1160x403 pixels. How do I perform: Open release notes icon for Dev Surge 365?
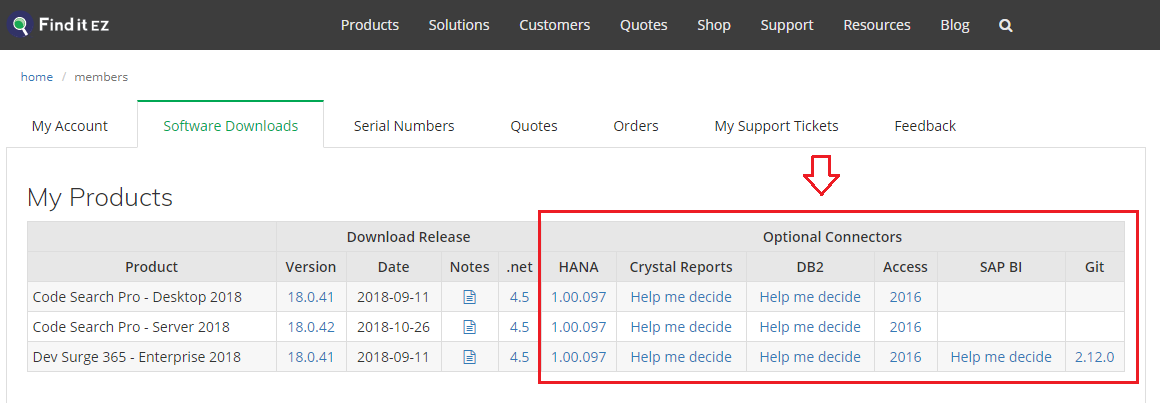469,357
